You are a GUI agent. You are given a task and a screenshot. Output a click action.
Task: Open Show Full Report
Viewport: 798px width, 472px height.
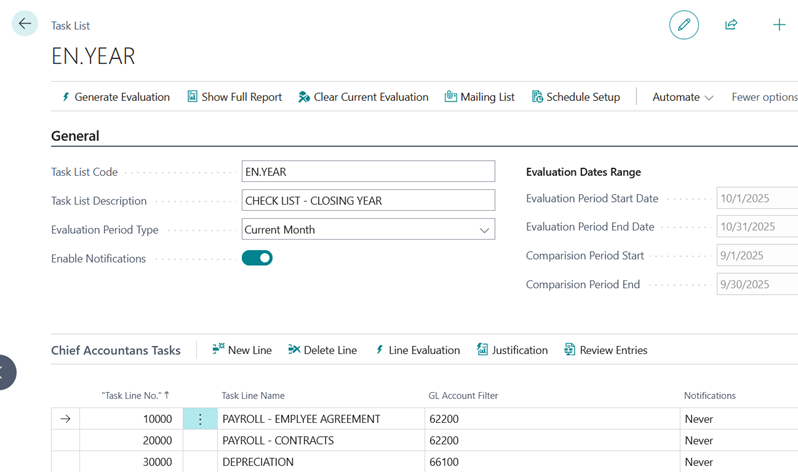coord(234,97)
